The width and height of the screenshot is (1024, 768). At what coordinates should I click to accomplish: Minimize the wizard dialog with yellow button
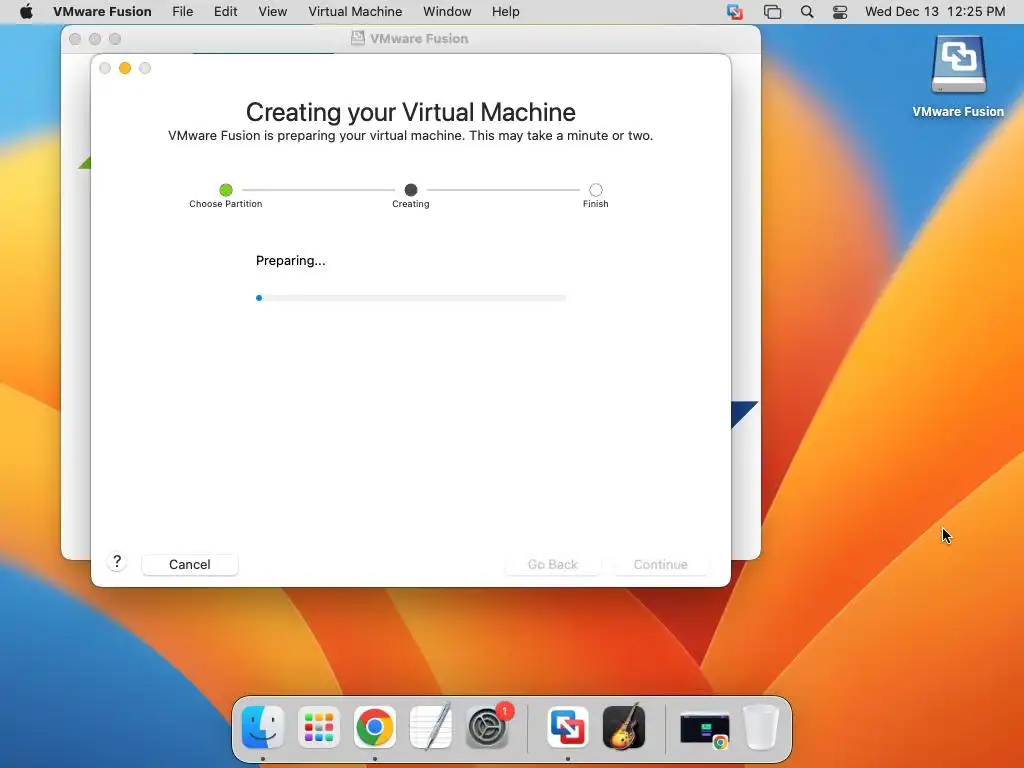(125, 68)
